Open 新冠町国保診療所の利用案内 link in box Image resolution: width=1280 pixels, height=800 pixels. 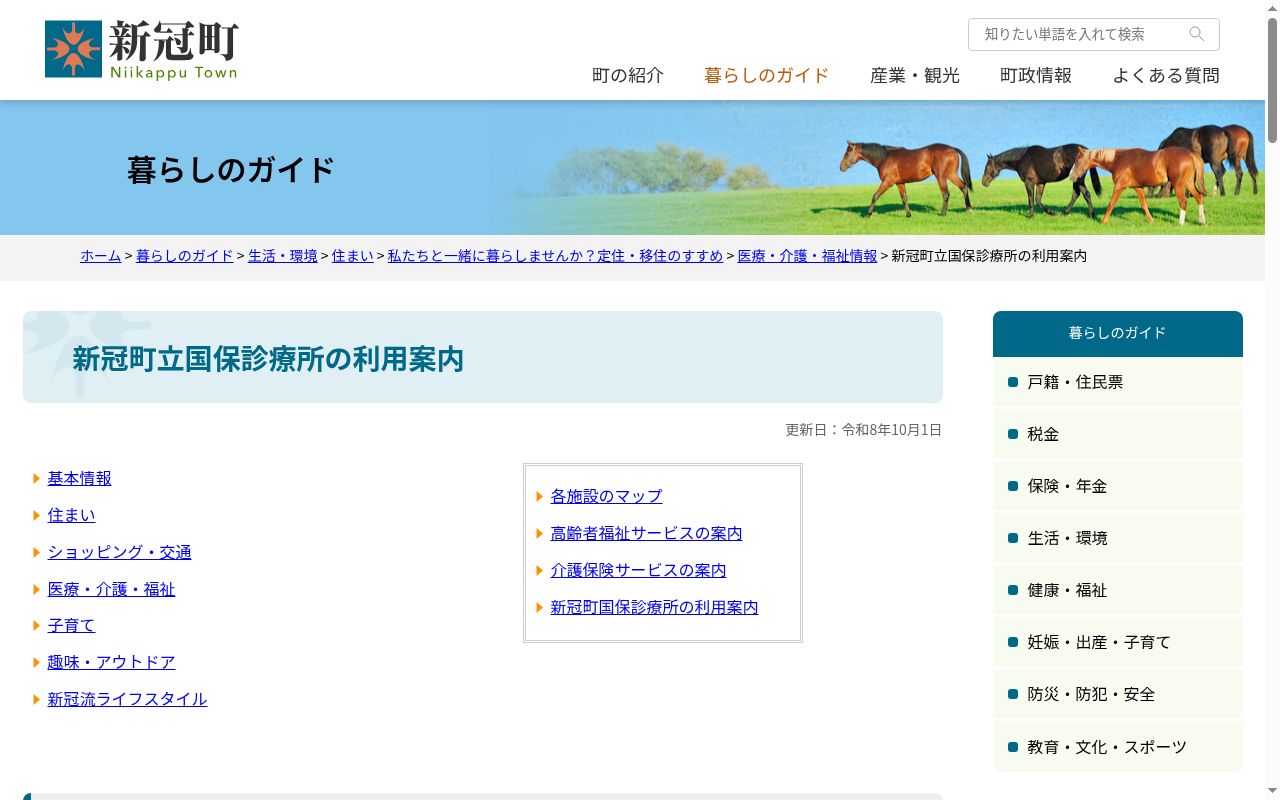[x=655, y=608]
